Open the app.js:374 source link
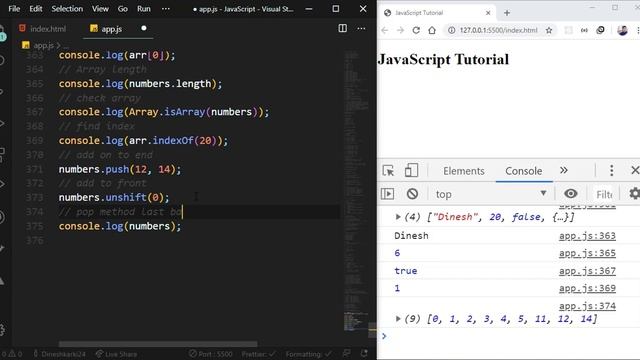640x360 pixels. tap(587, 306)
